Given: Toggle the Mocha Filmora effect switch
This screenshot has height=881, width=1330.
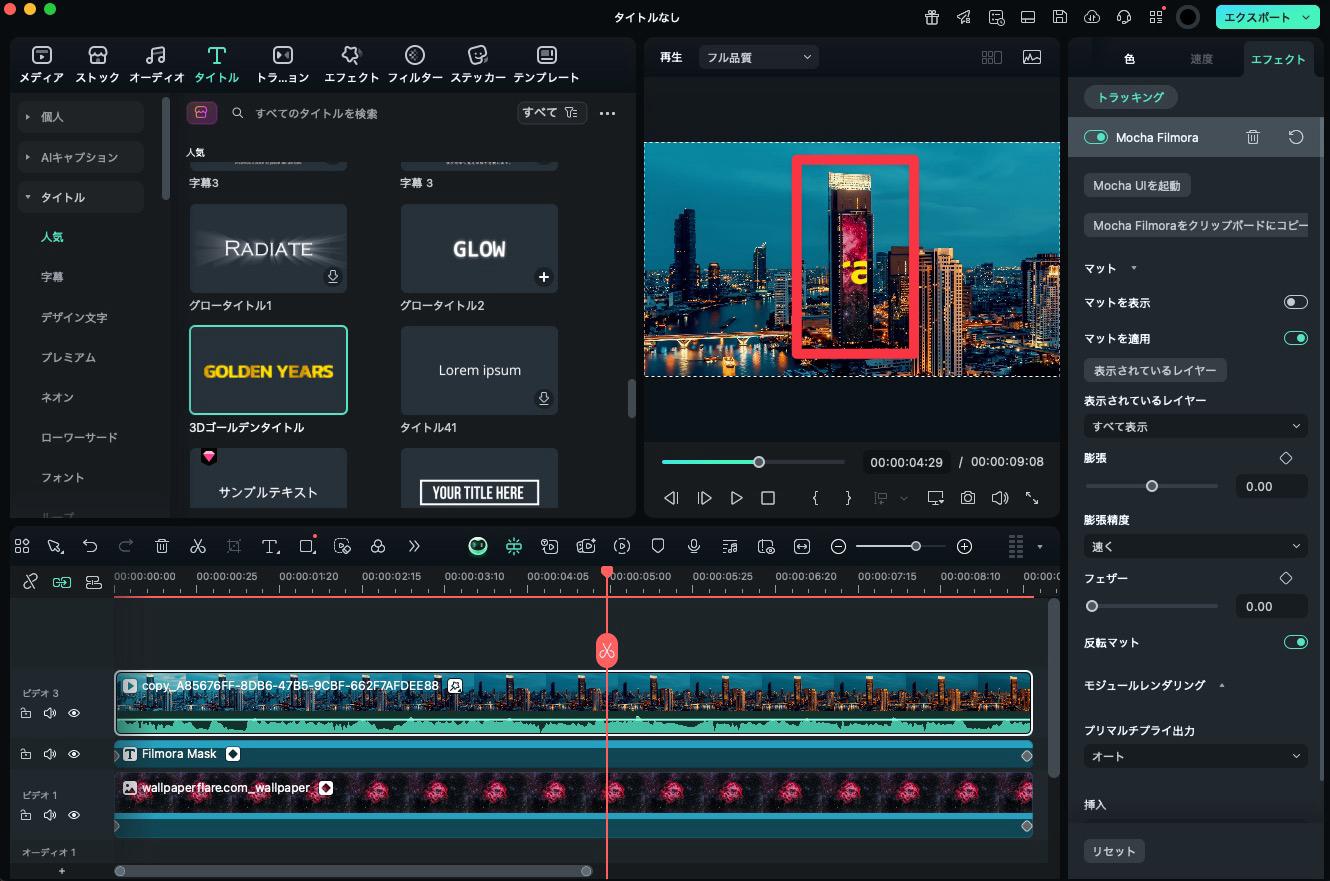Looking at the screenshot, I should pos(1096,137).
